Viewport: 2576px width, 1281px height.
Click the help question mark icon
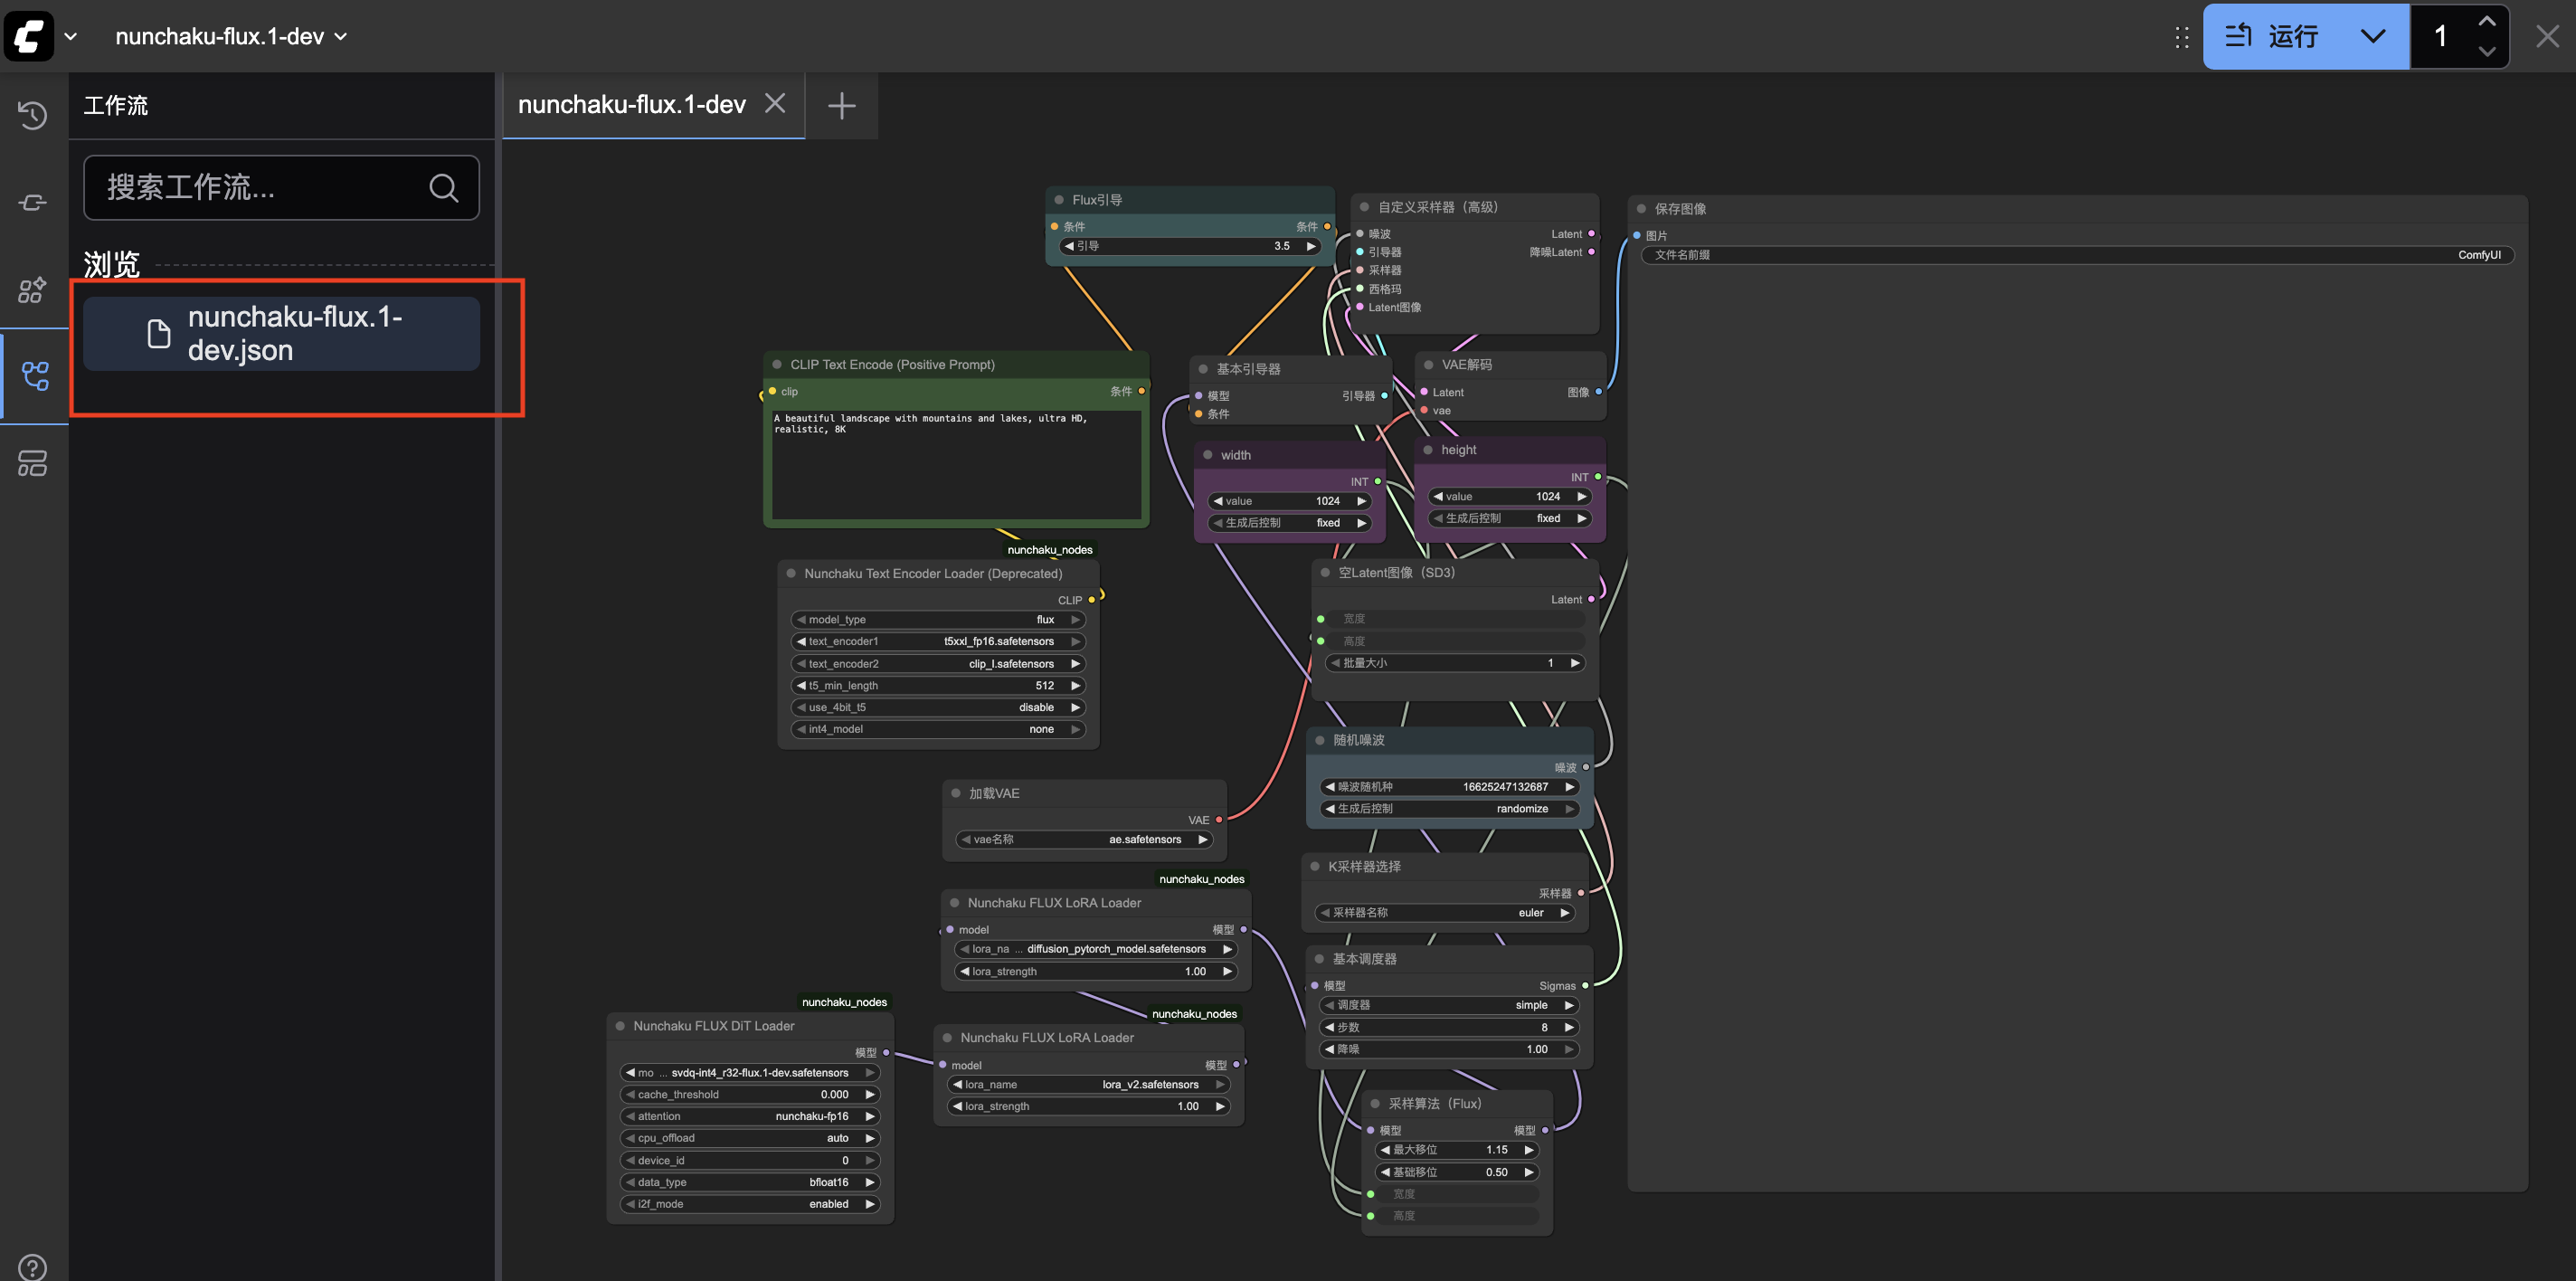pos(33,1266)
